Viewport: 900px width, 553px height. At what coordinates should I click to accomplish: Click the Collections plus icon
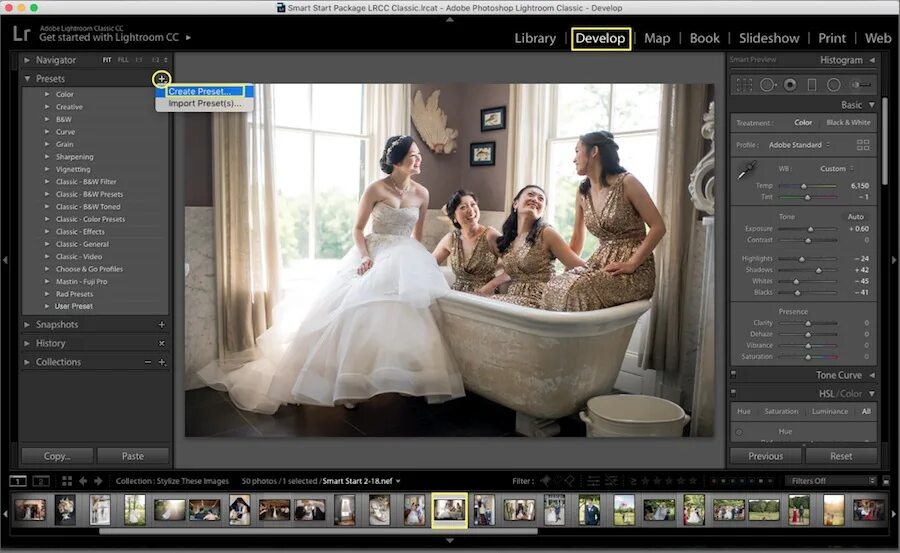pos(162,362)
